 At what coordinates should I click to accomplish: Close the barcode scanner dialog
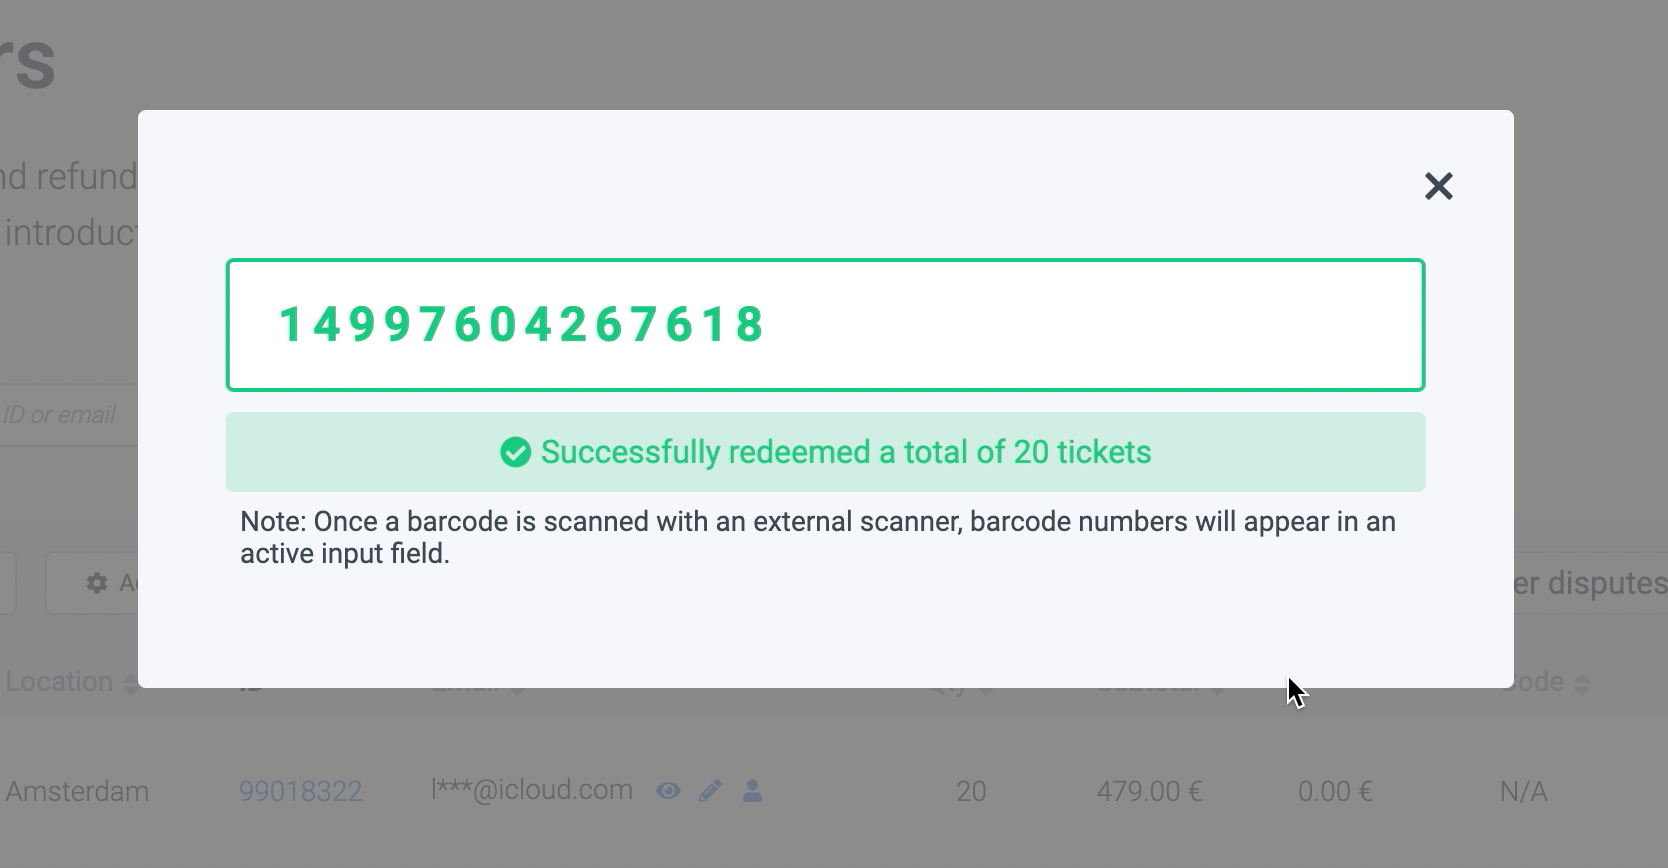pos(1438,186)
